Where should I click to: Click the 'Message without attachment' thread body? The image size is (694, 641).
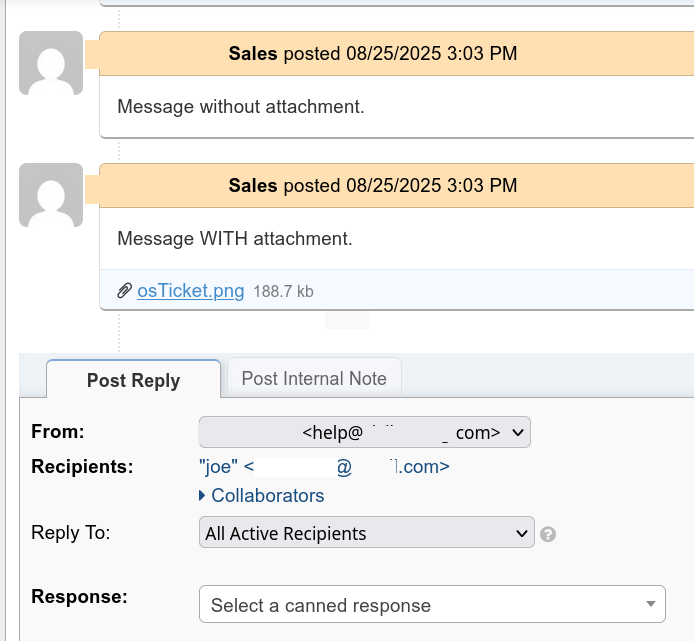tap(397, 107)
